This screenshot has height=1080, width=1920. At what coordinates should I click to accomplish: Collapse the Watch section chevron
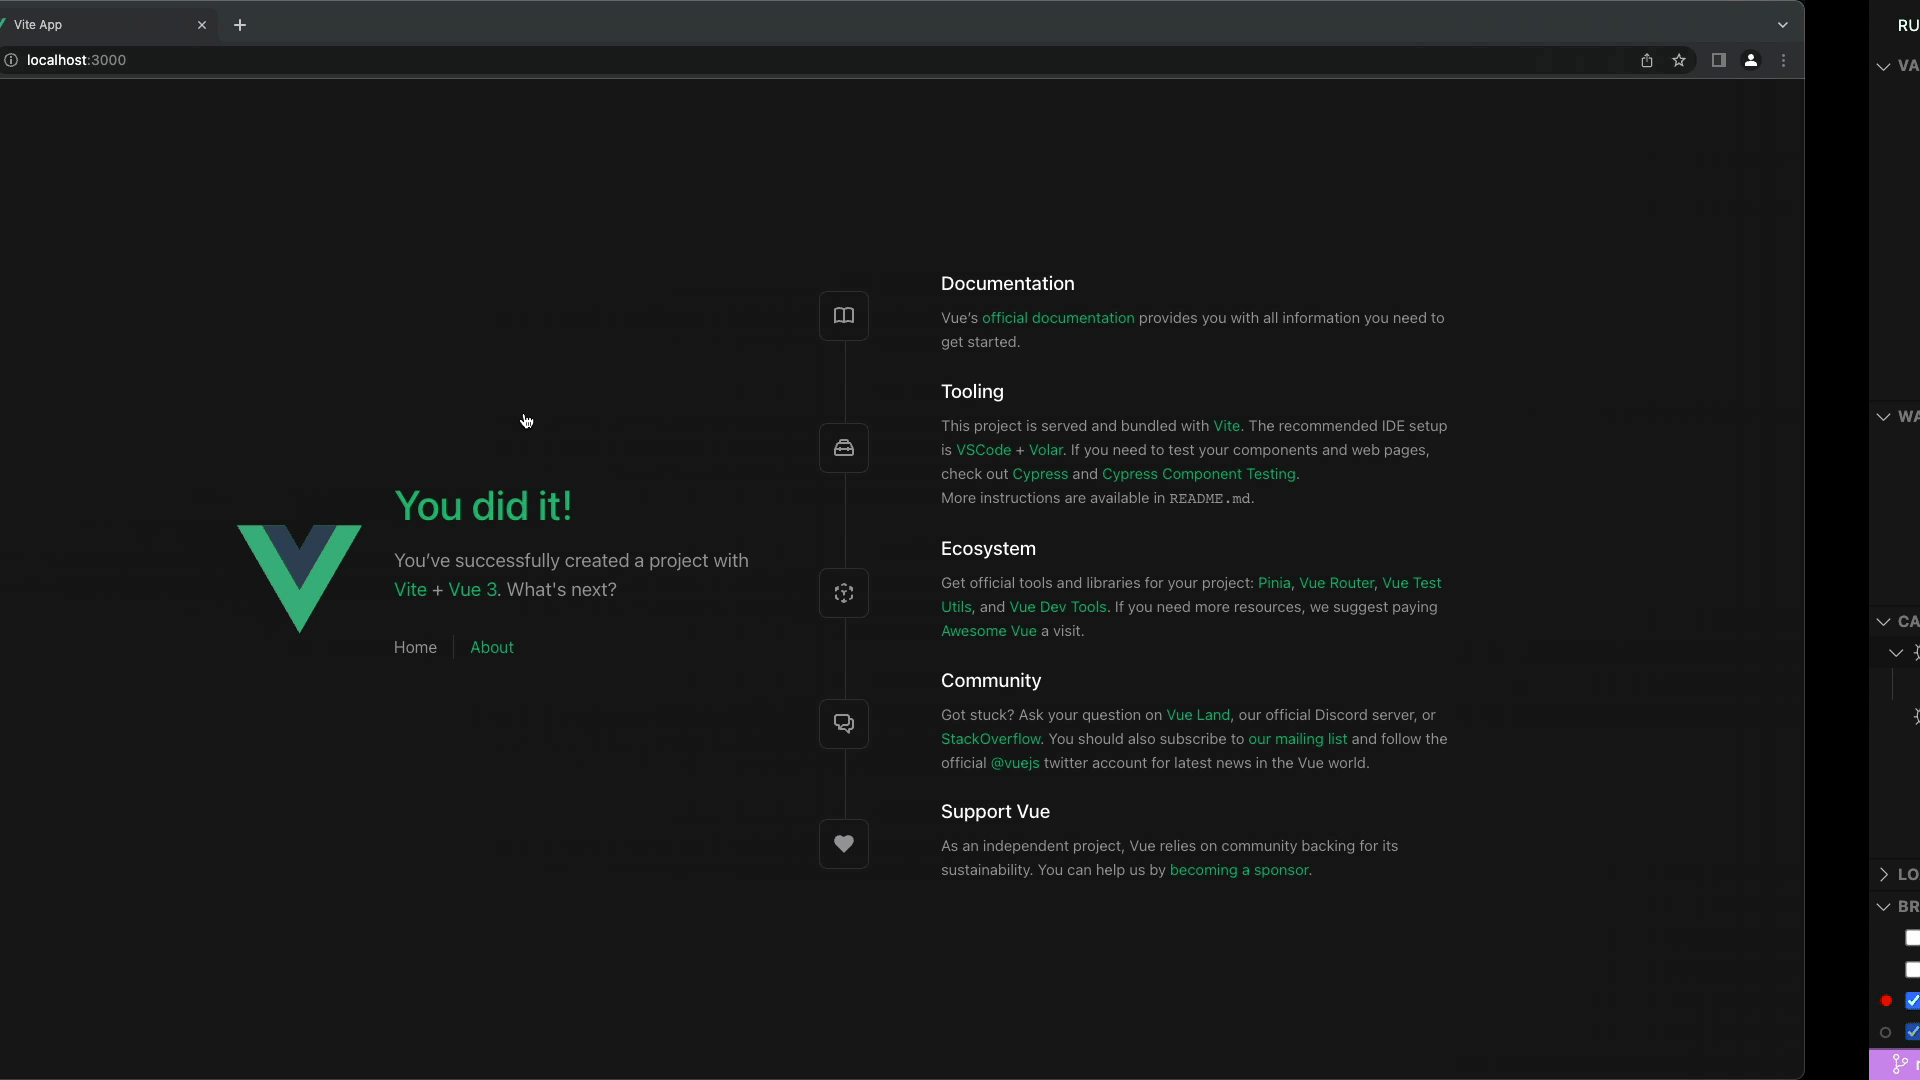click(1884, 417)
